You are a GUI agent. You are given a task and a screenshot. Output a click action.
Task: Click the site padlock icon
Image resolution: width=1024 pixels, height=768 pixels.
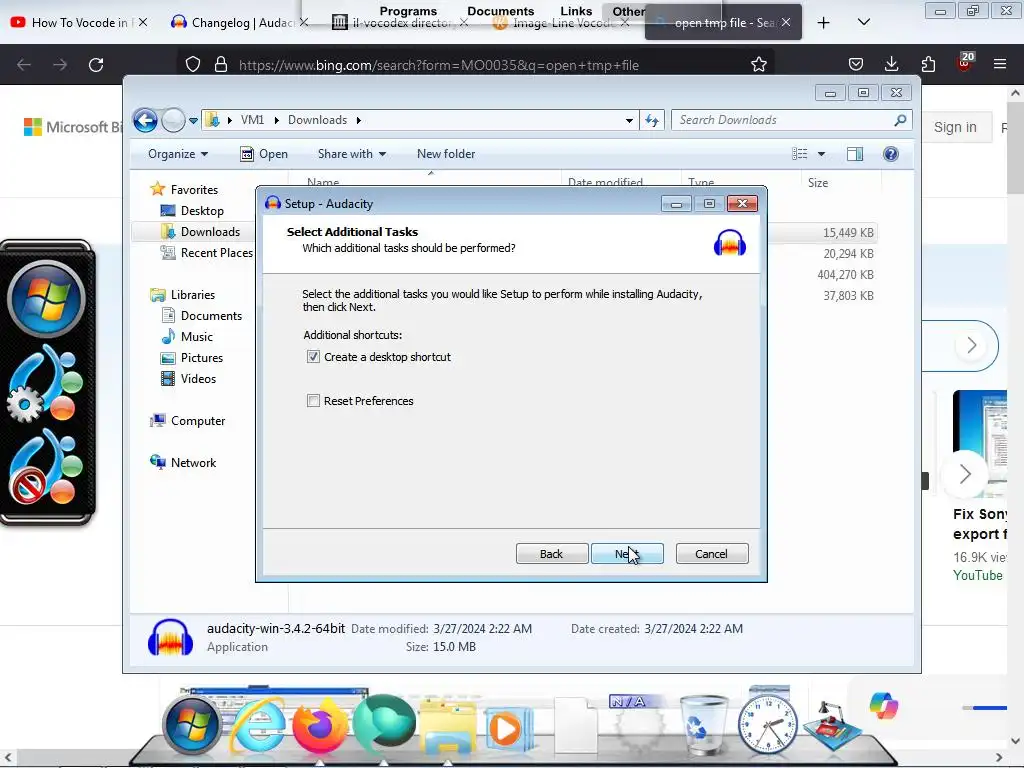[x=221, y=65]
